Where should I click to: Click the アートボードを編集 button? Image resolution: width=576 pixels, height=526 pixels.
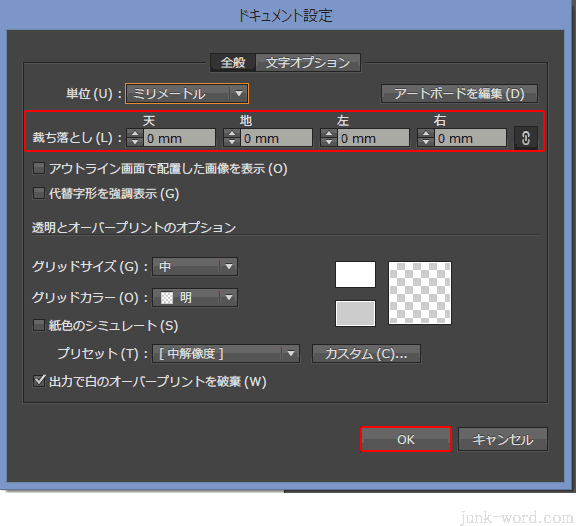tap(459, 94)
